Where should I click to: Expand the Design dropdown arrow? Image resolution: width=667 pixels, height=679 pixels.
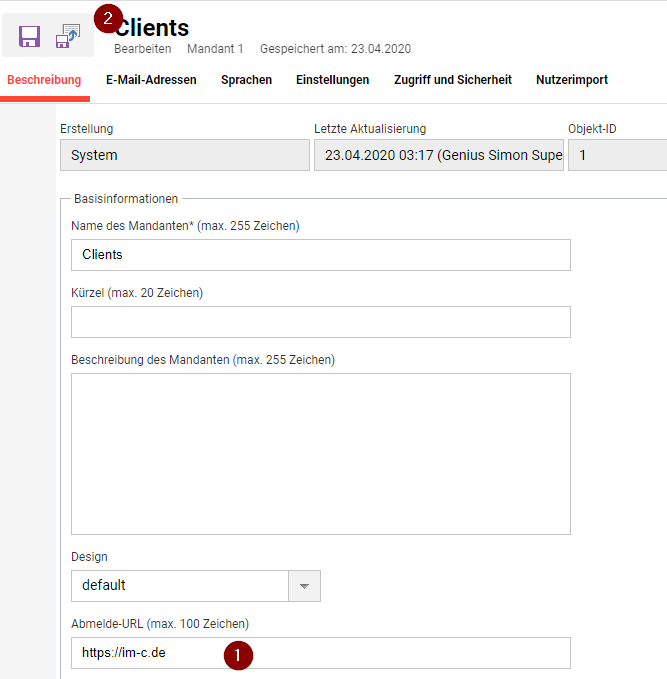(x=304, y=586)
